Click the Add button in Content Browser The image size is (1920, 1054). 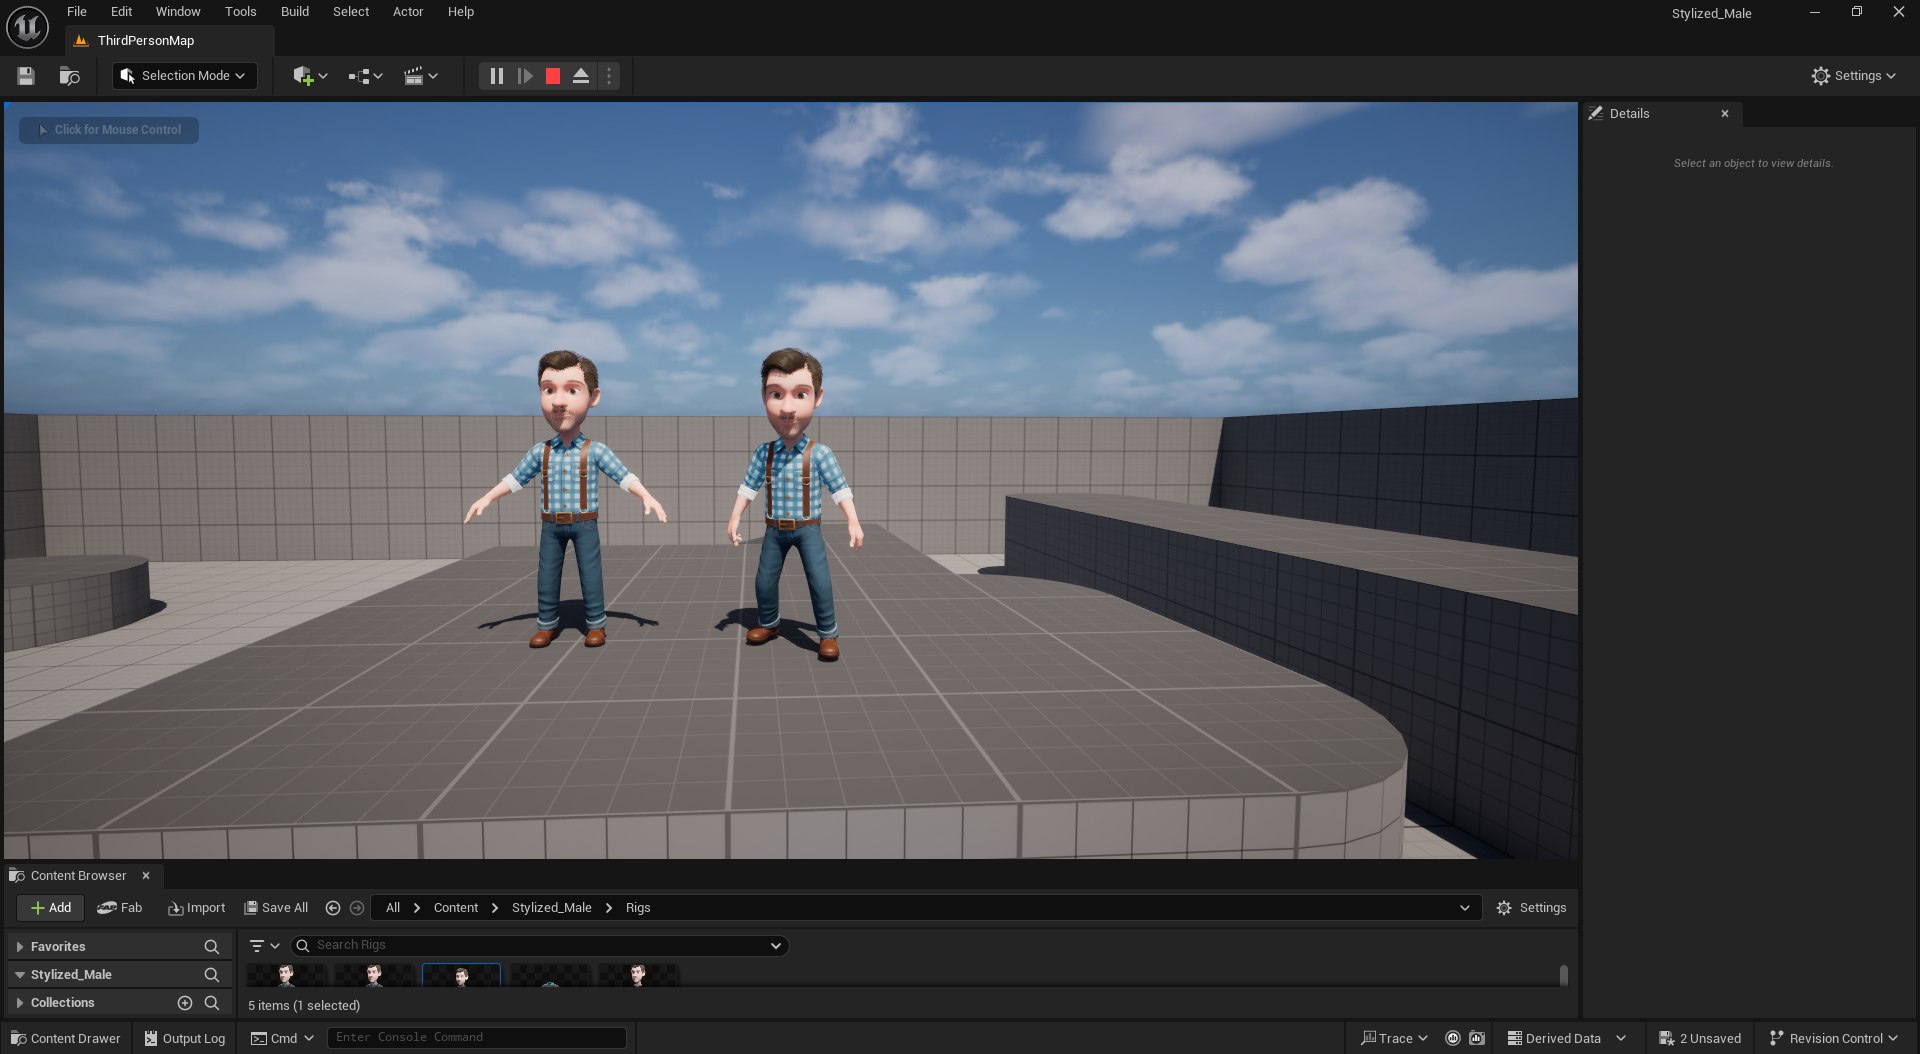[50, 908]
